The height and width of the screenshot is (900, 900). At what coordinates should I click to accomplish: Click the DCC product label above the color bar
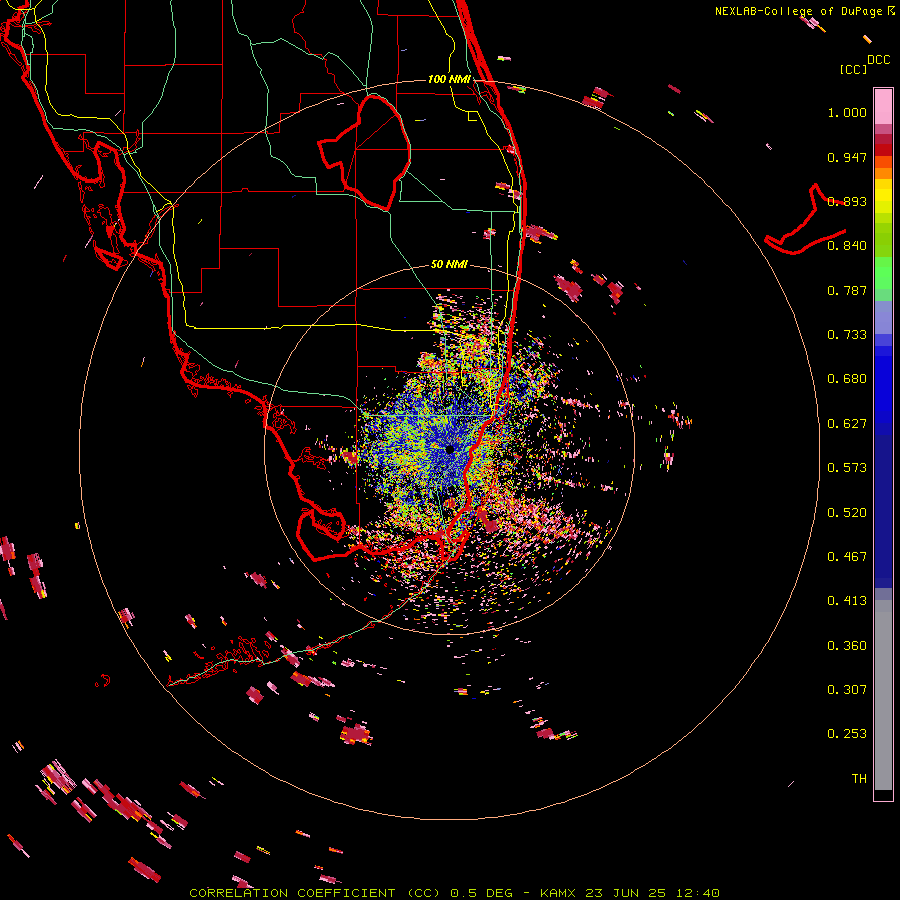tap(879, 60)
